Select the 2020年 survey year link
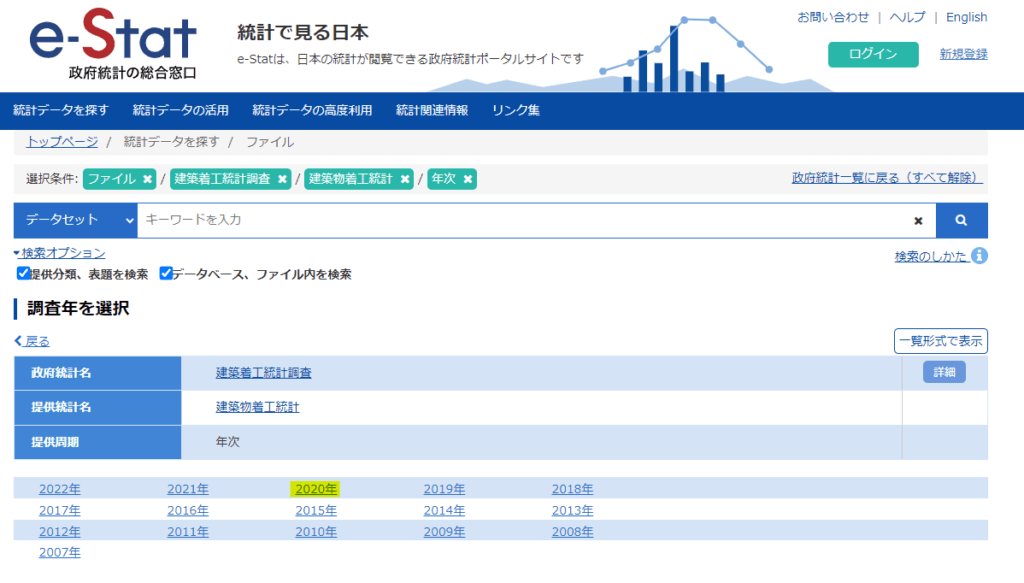This screenshot has height=583, width=1024. [316, 489]
